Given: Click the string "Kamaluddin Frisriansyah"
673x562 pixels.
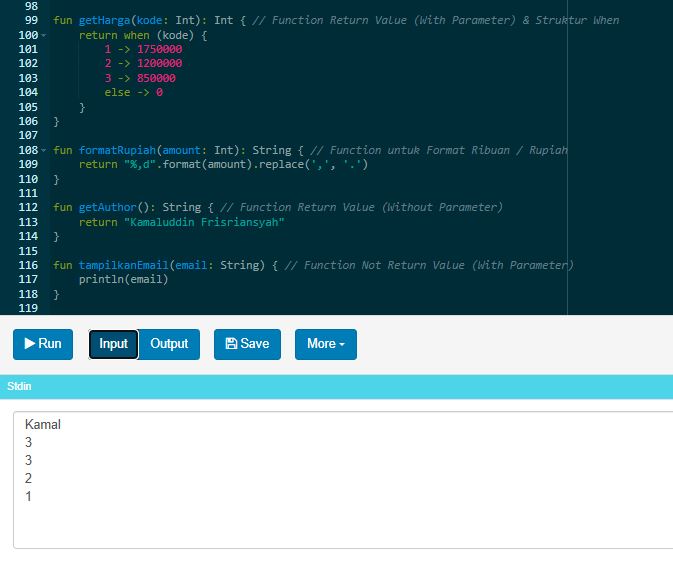Looking at the screenshot, I should tap(204, 222).
